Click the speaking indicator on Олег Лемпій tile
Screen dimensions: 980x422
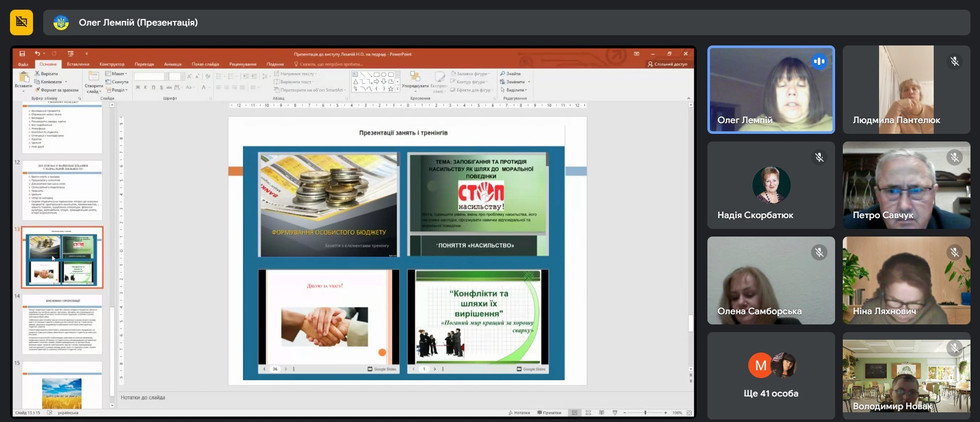tap(819, 61)
